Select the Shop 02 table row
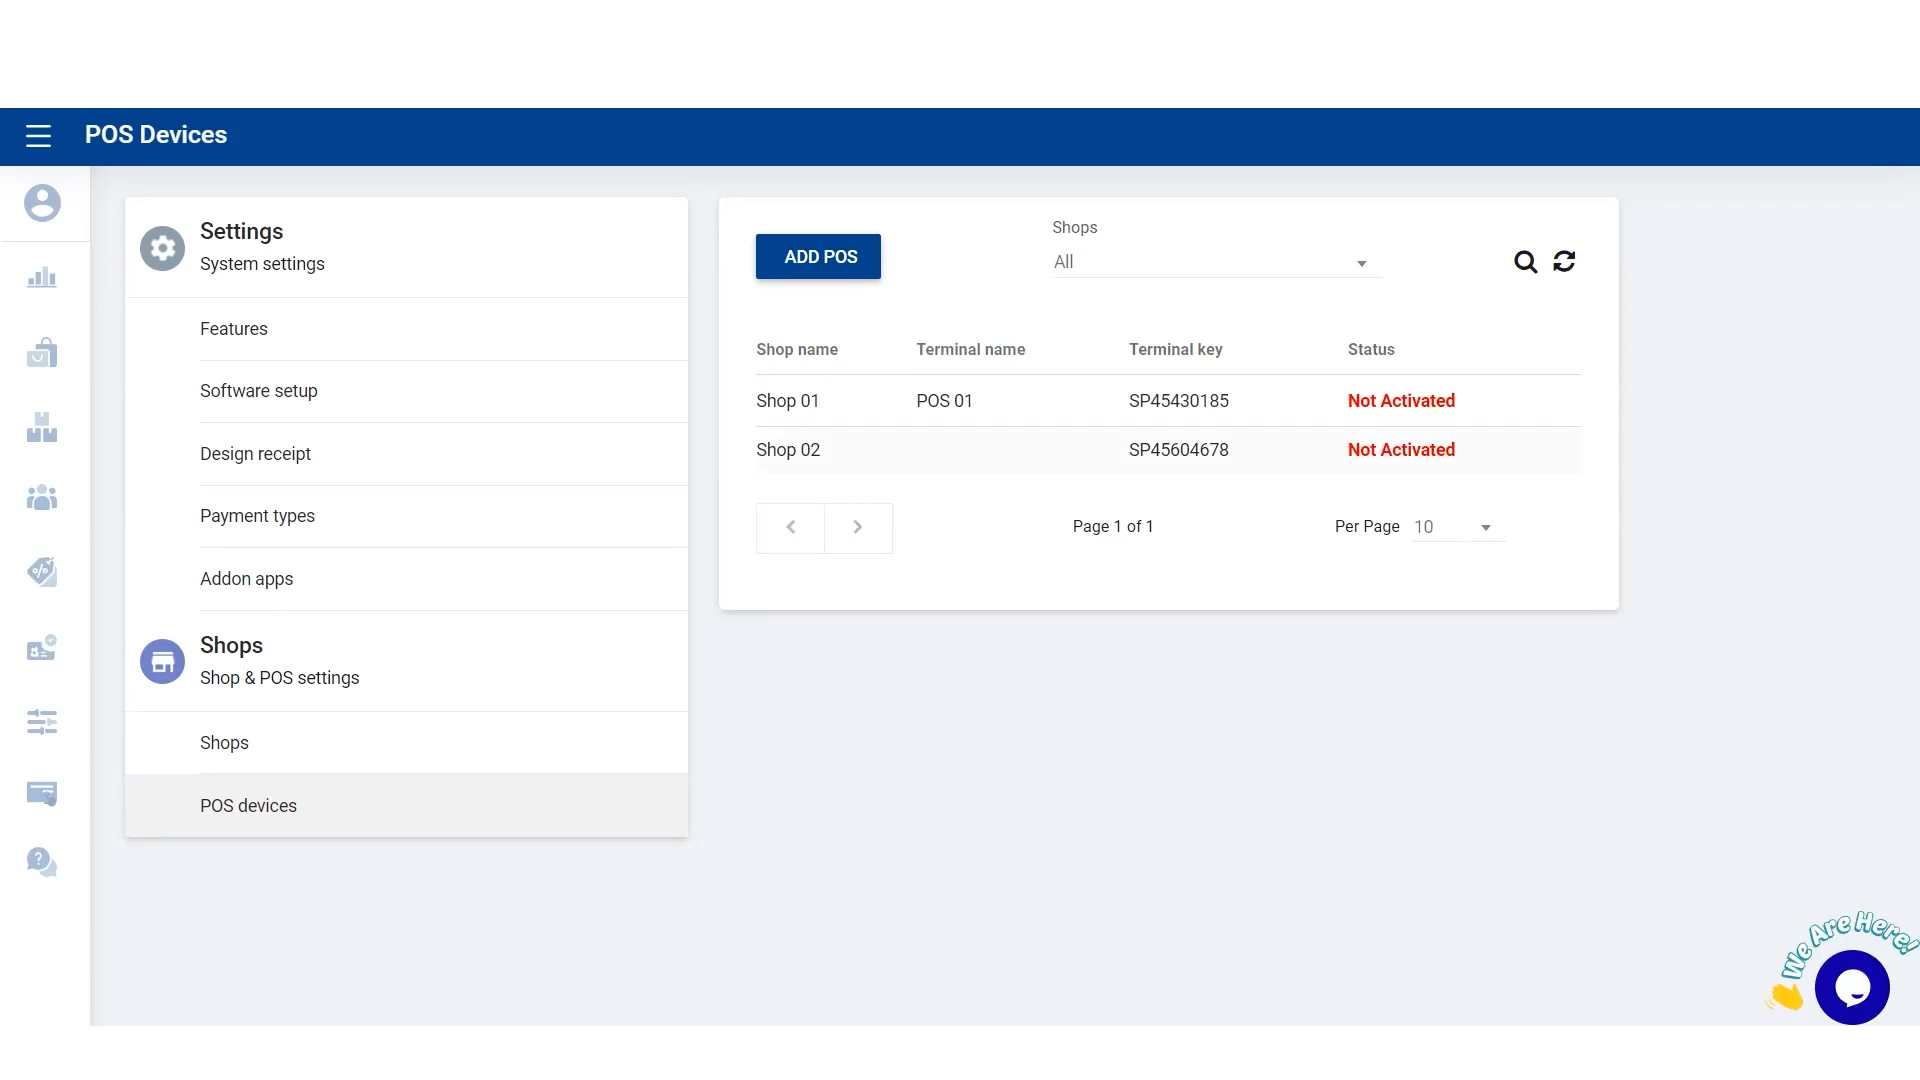The image size is (1920, 1080). (x=1167, y=450)
